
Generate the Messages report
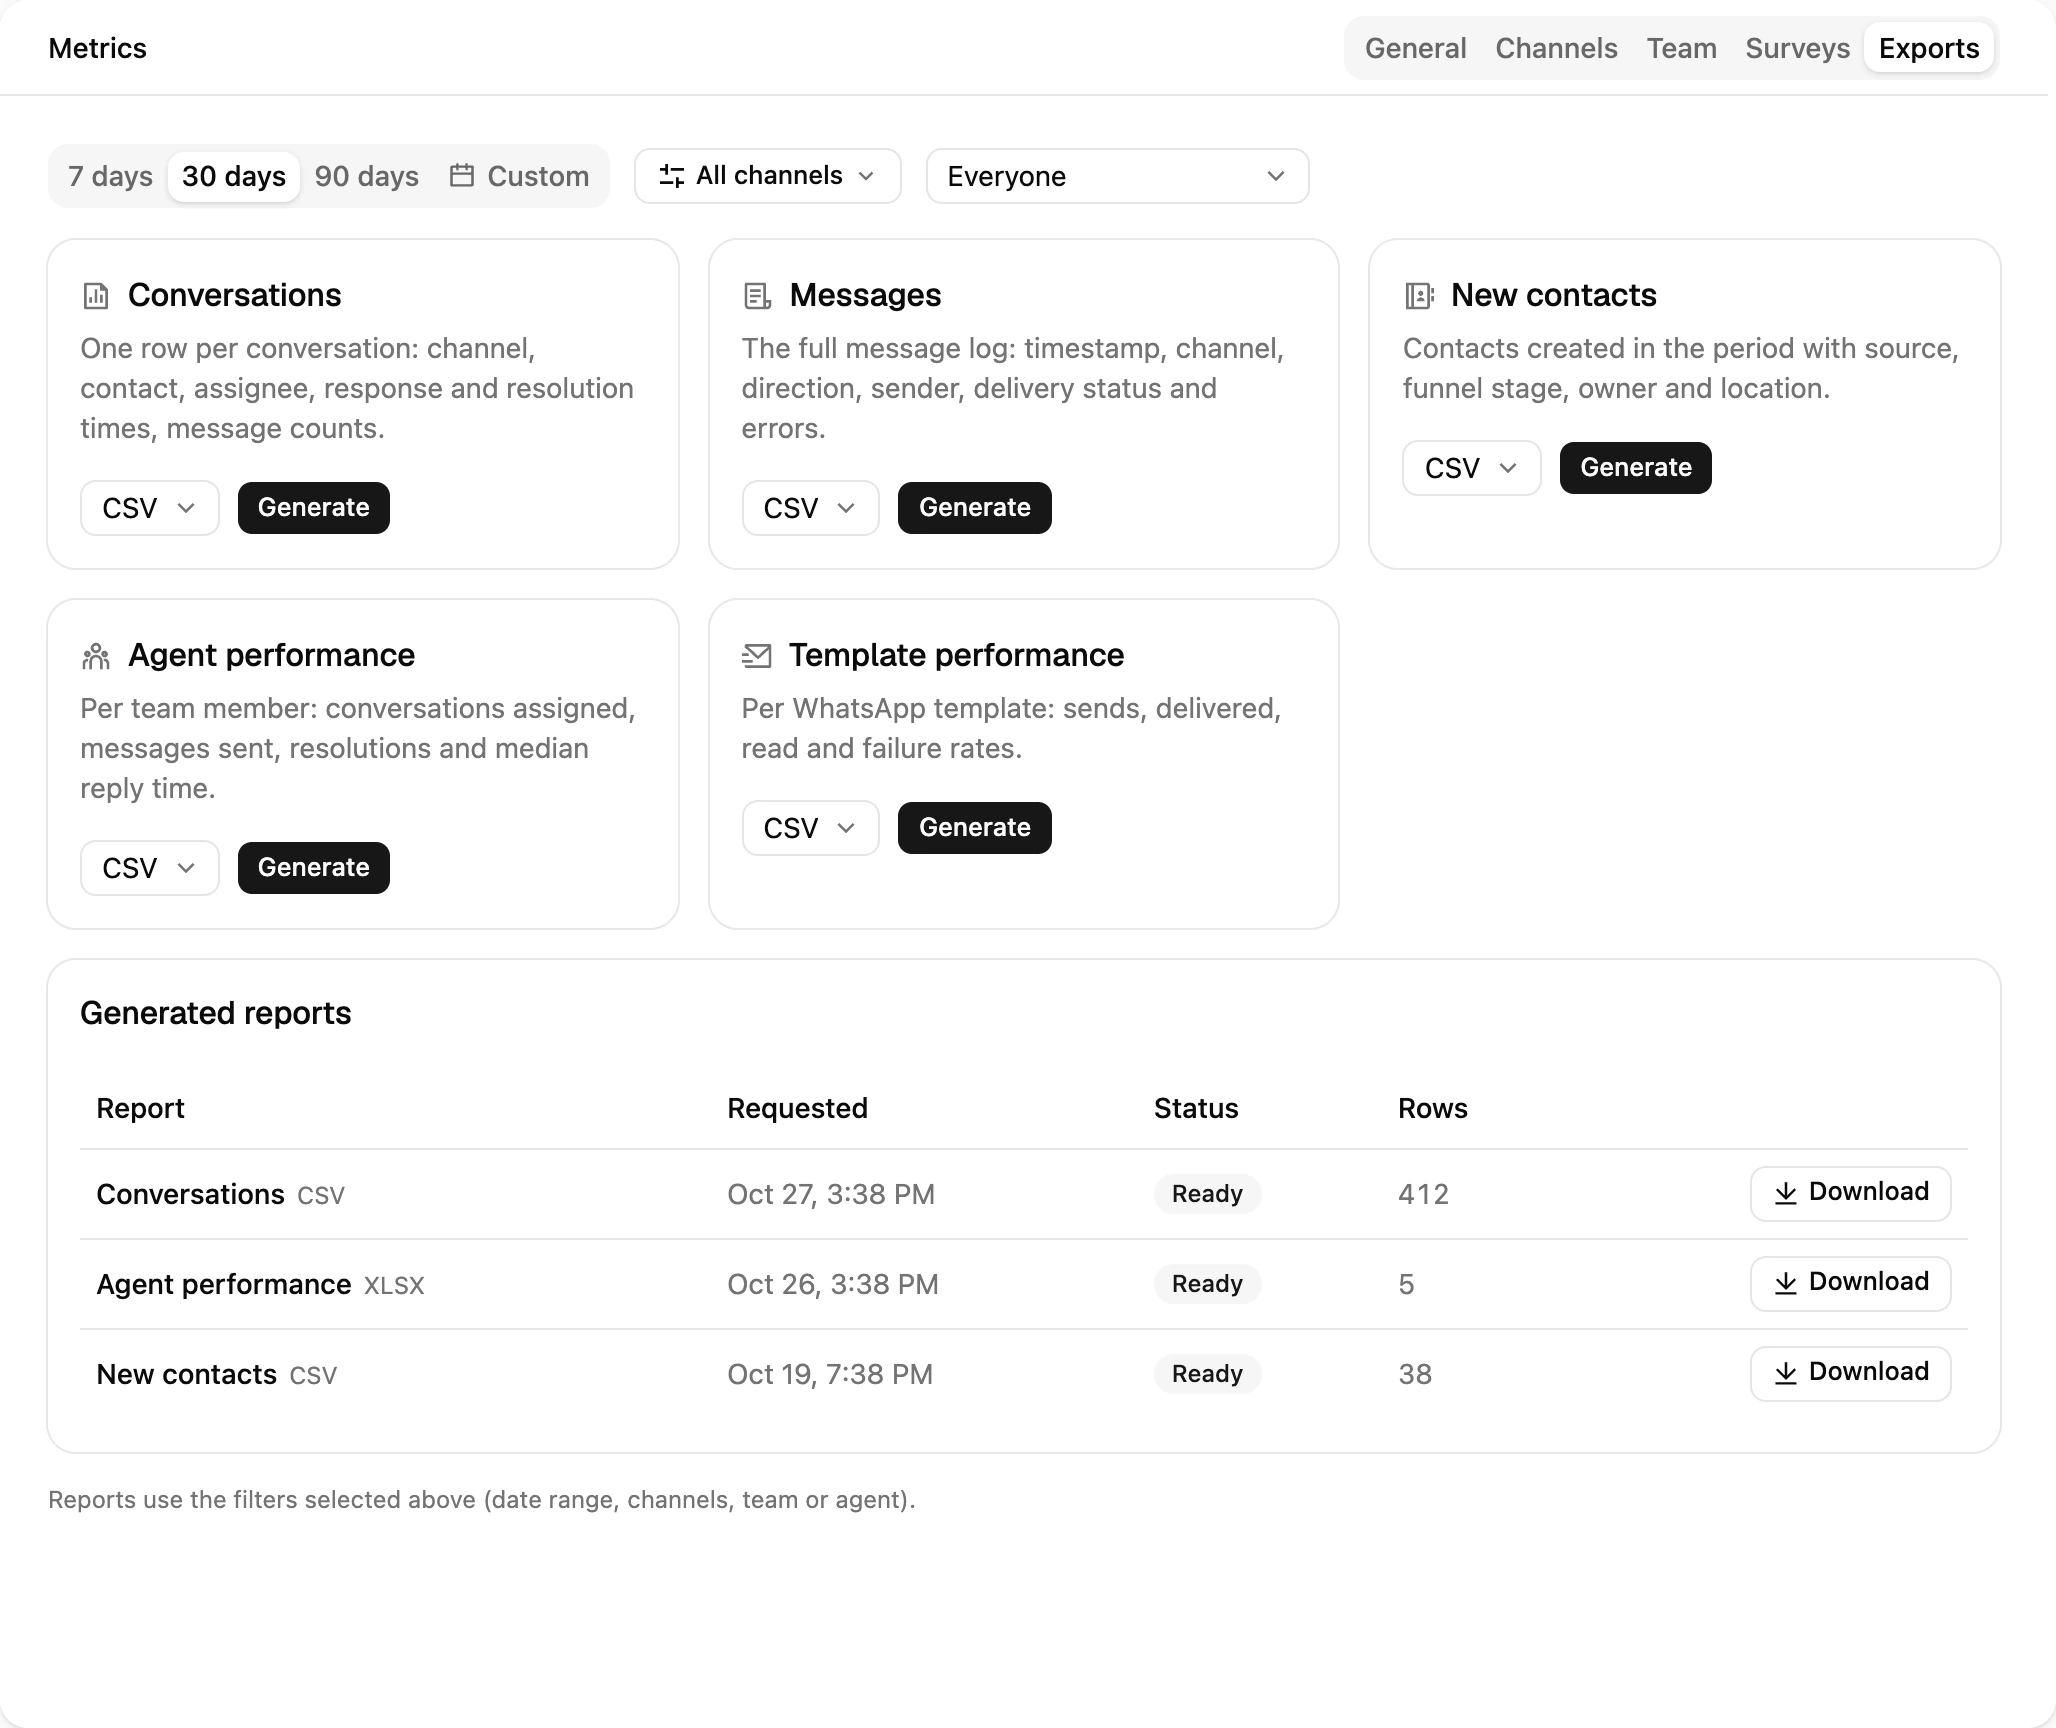click(975, 508)
